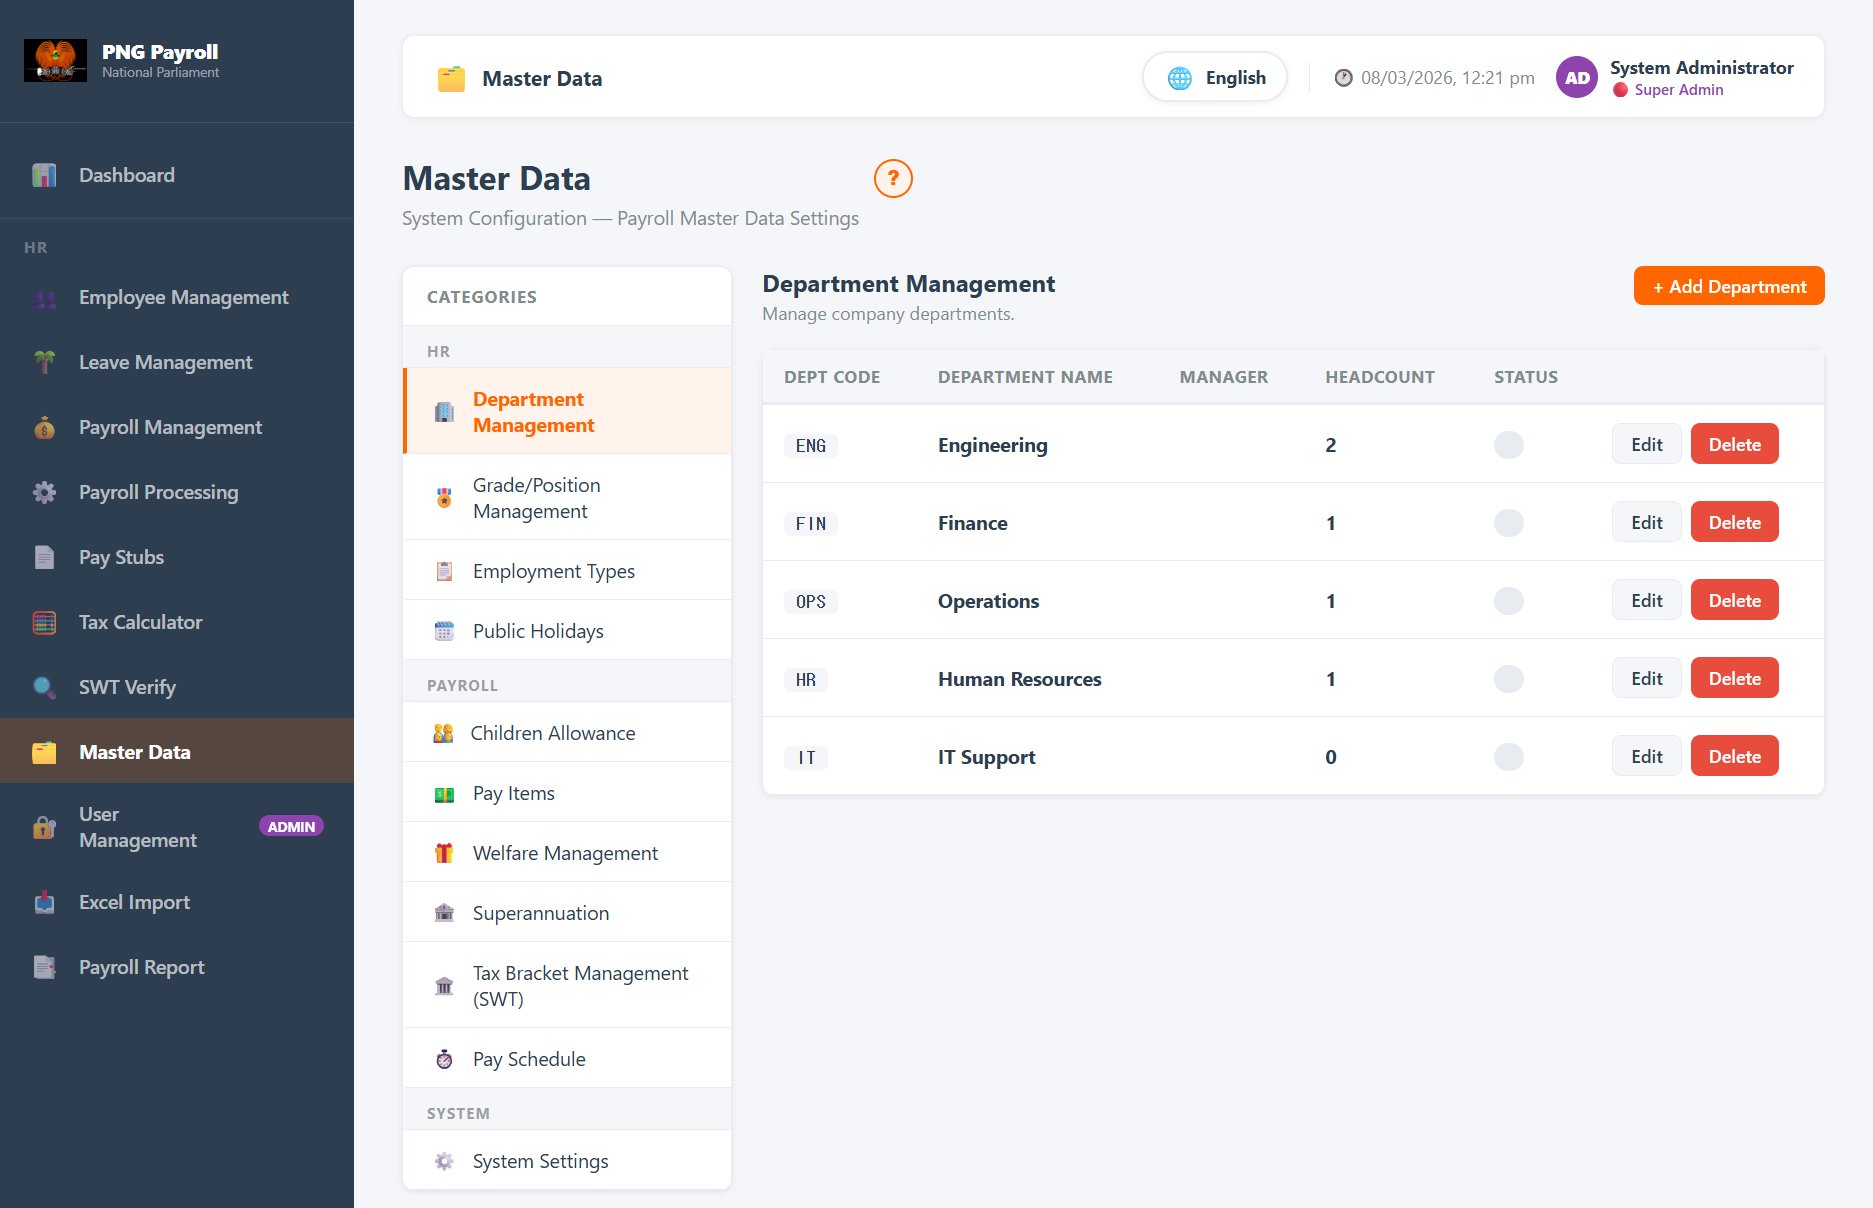Select Grade/Position Management category
This screenshot has width=1873, height=1208.
click(567, 498)
